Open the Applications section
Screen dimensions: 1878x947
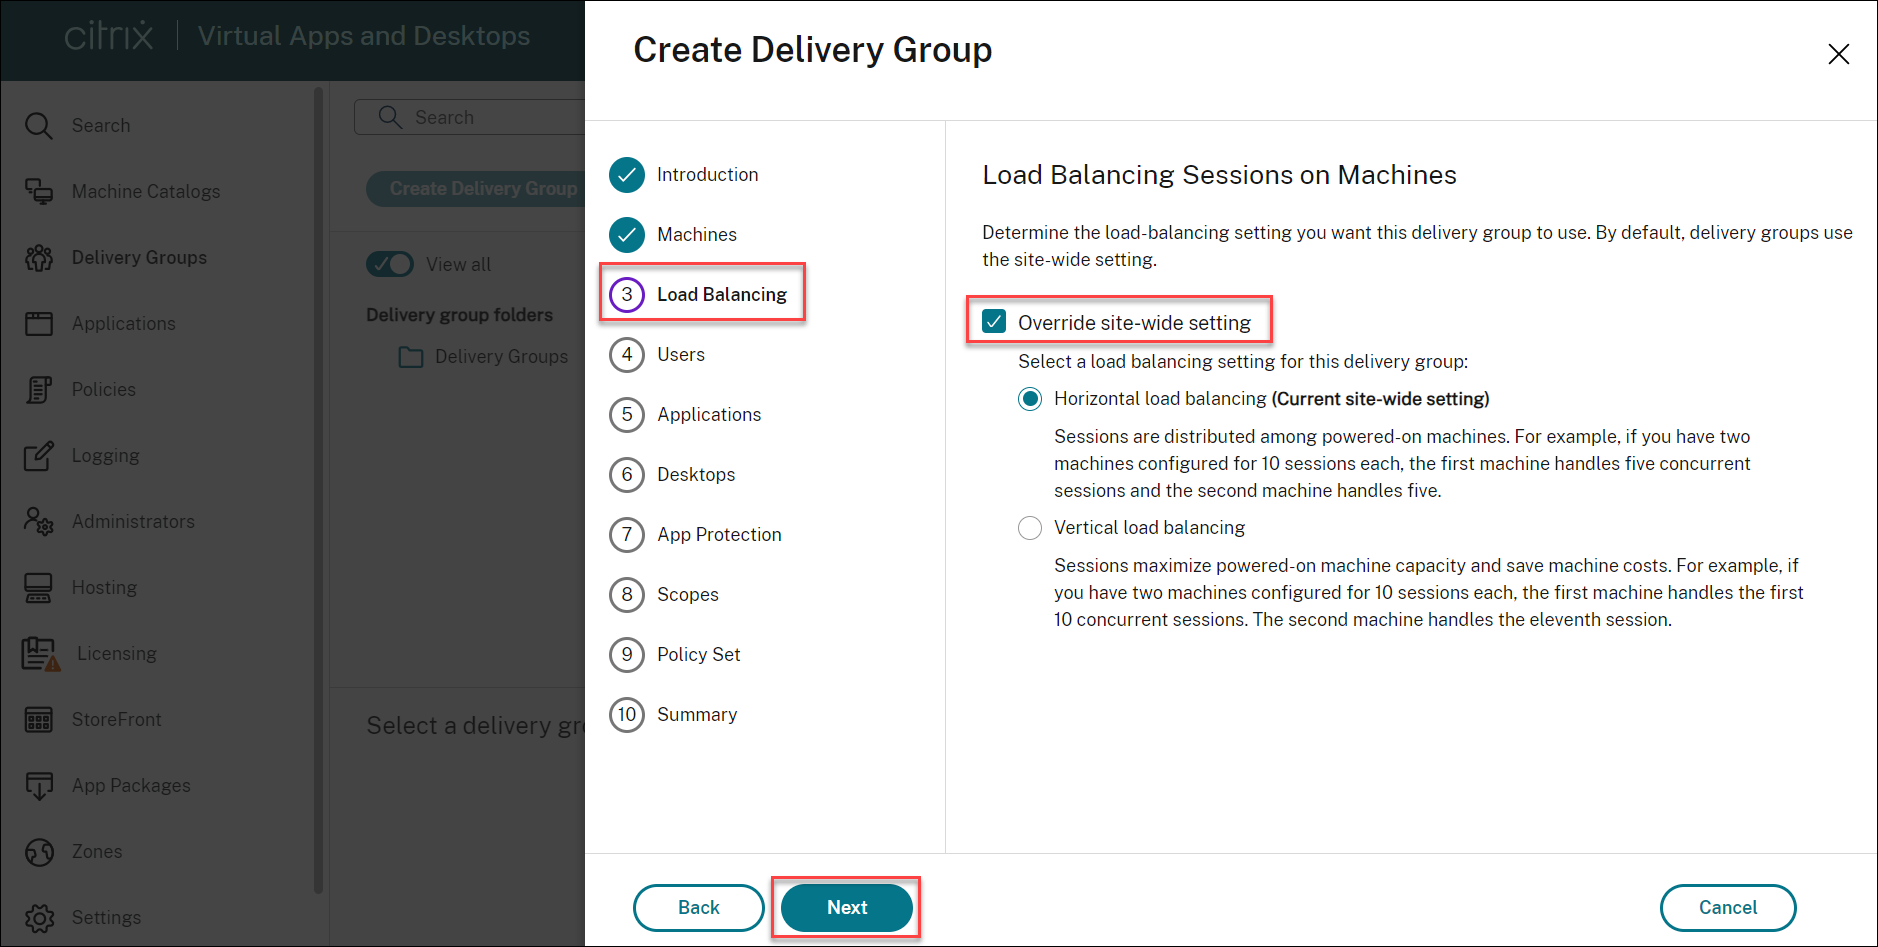123,323
